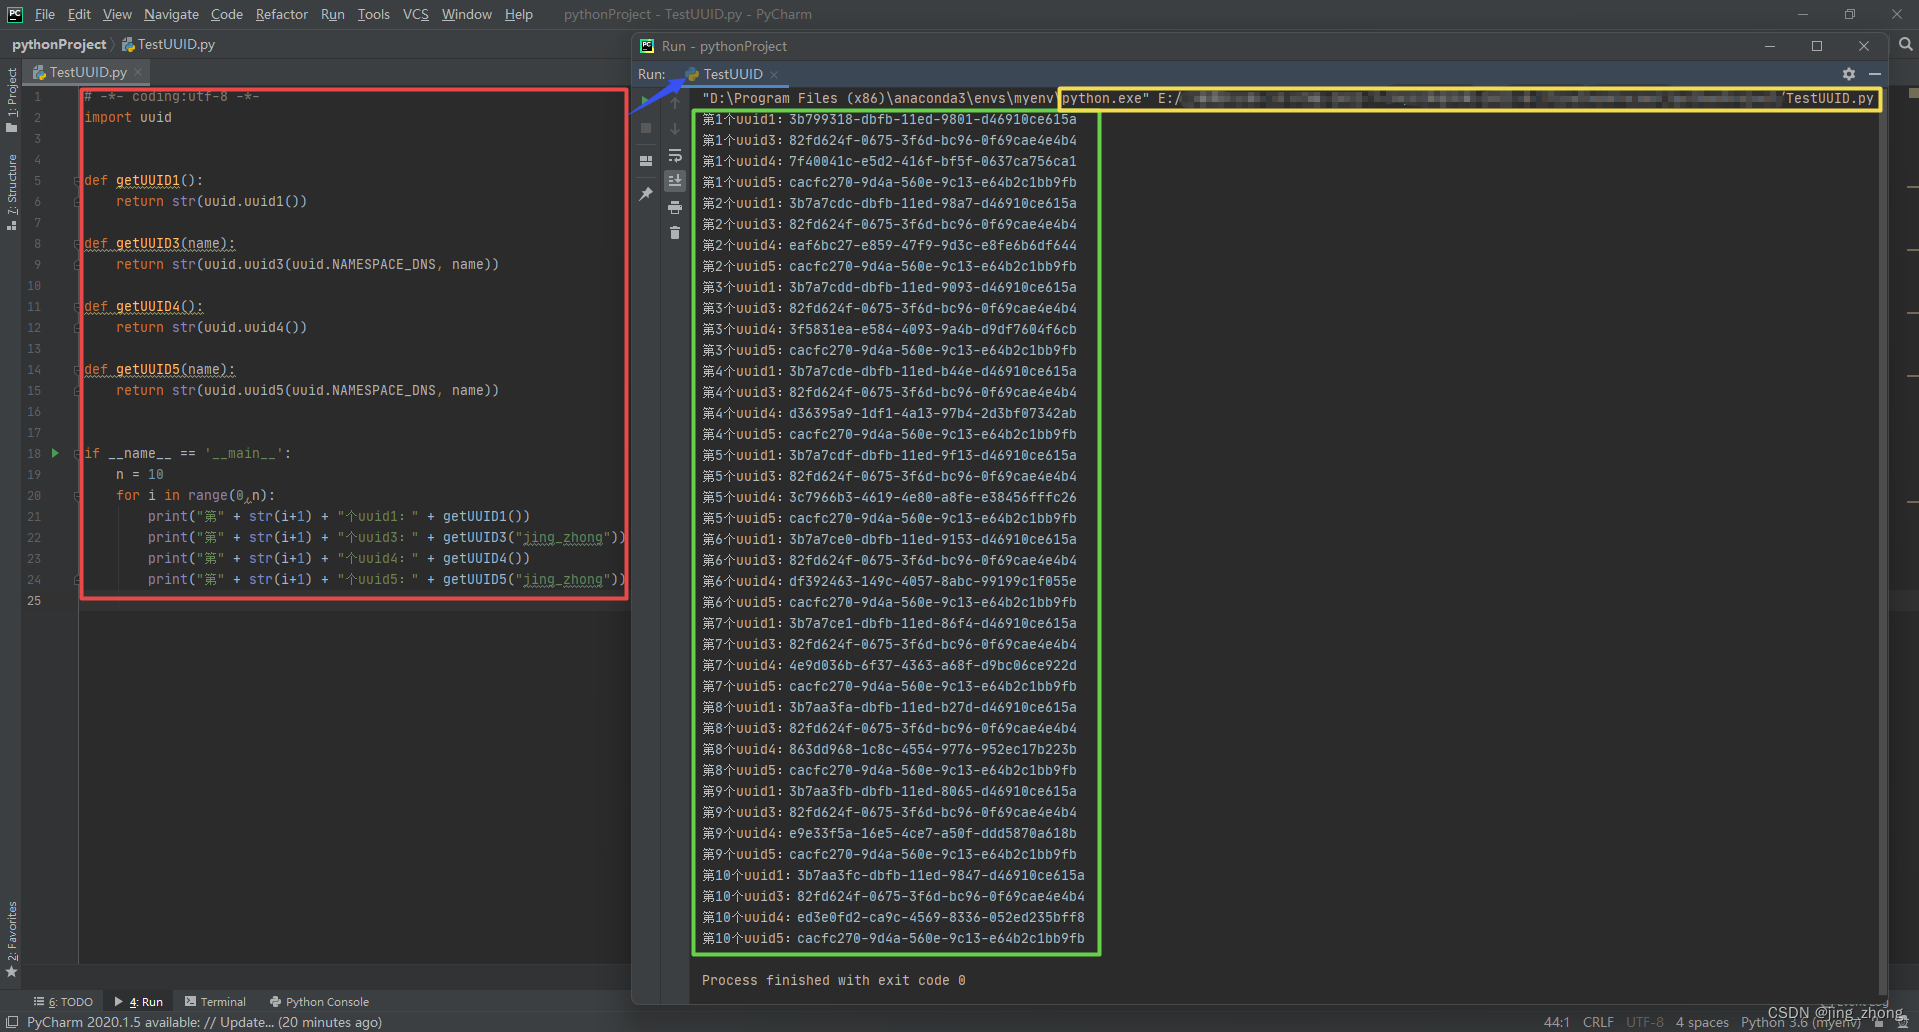Click line number 25 in the gutter

pyautogui.click(x=34, y=600)
